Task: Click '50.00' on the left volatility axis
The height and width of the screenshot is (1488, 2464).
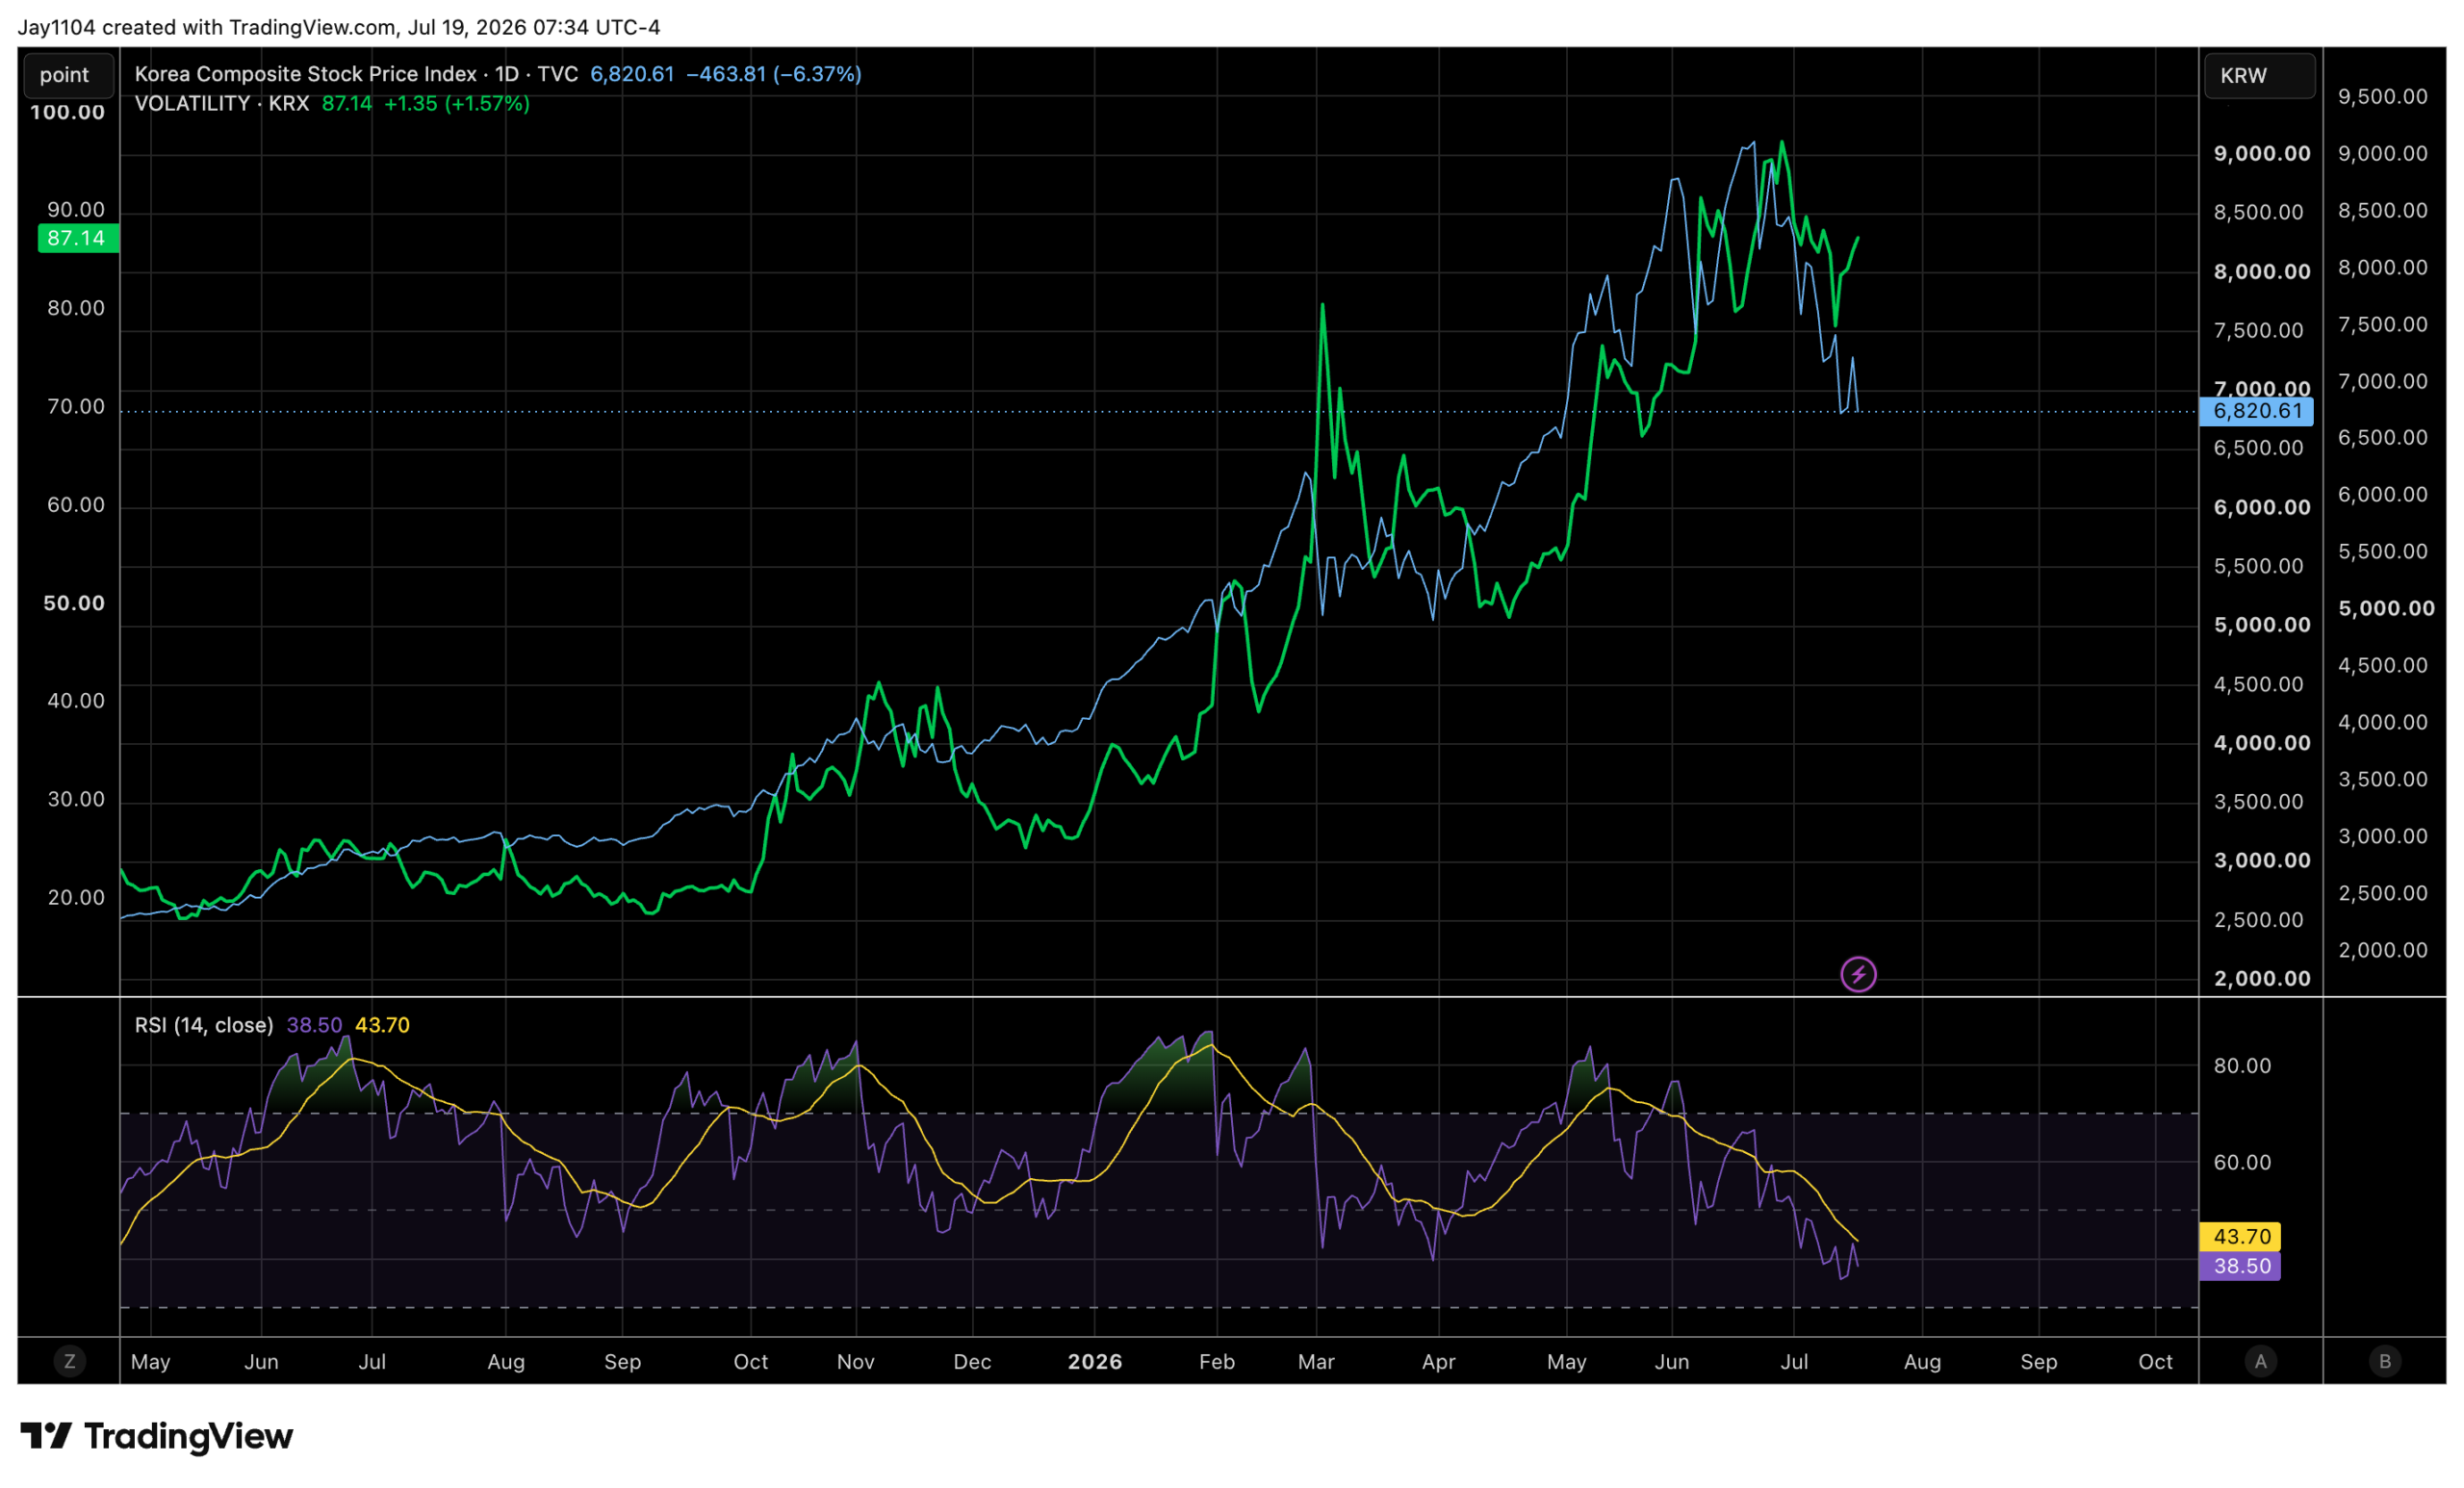Action: click(74, 603)
